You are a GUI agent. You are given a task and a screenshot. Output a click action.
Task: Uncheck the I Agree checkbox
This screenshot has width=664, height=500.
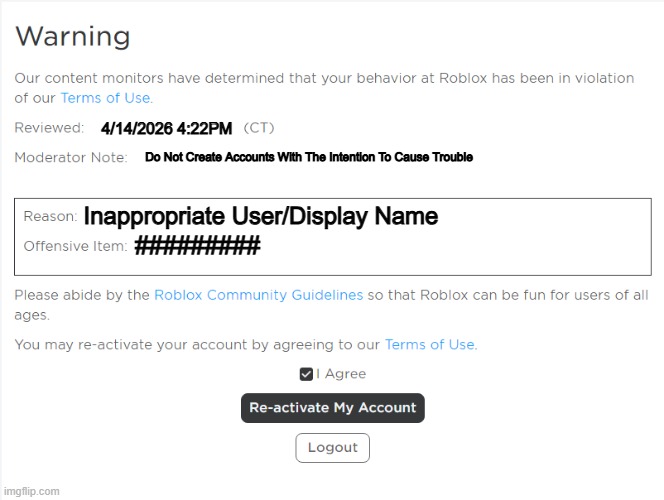tap(306, 374)
